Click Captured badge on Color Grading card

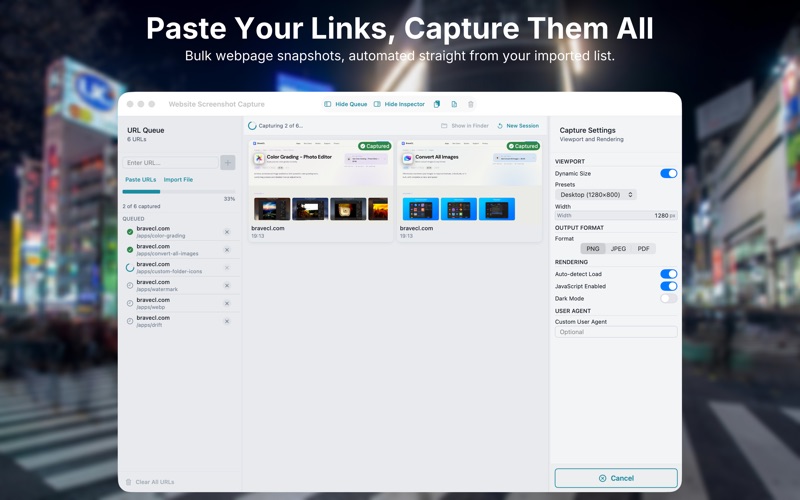pos(374,146)
